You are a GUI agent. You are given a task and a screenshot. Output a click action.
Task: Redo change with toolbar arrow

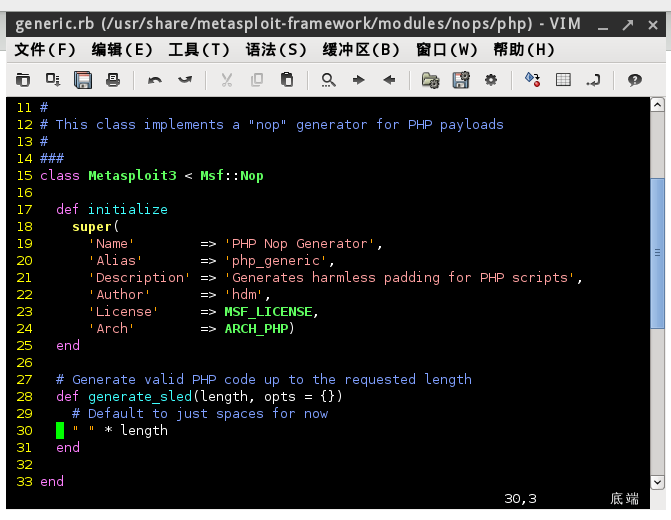coord(185,80)
